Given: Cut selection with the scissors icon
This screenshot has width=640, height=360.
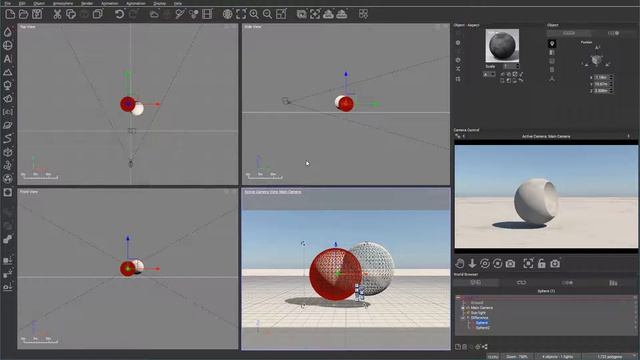Looking at the screenshot, I should click(57, 14).
